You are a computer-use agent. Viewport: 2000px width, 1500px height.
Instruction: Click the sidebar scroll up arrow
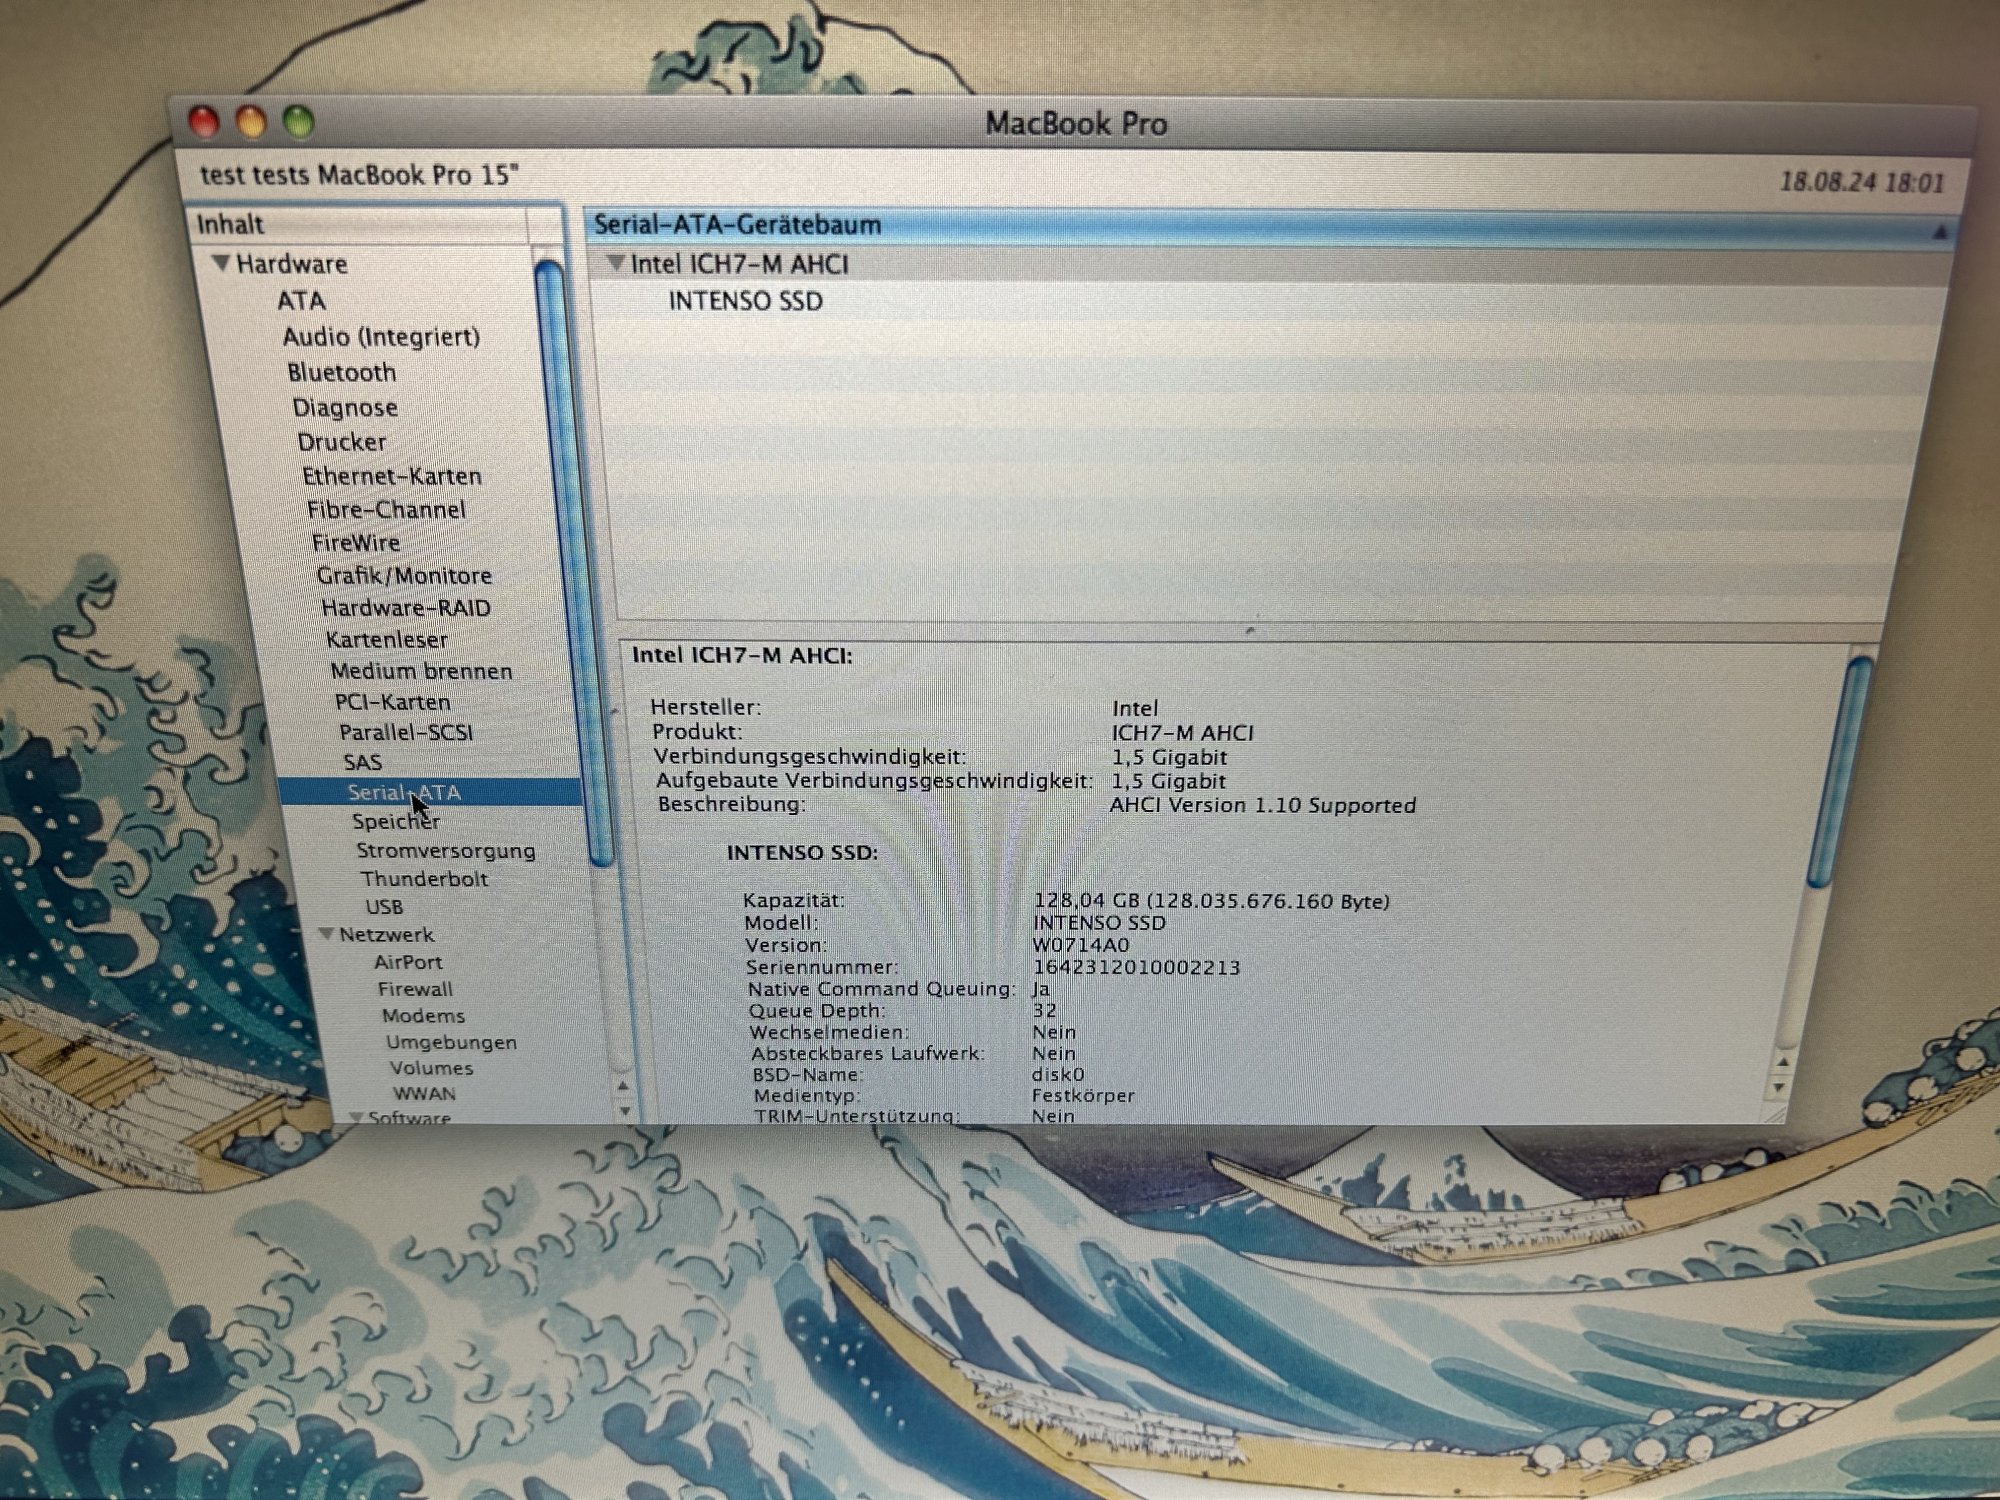[624, 1086]
